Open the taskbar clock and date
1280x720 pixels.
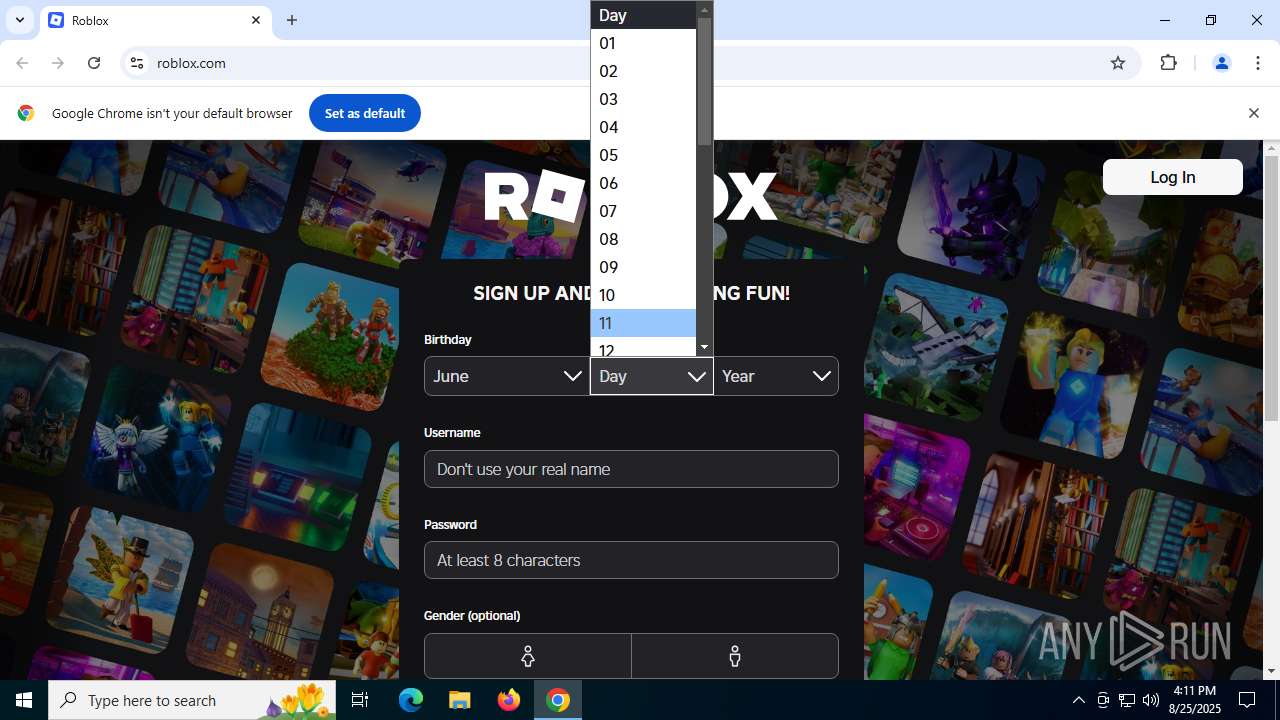pos(1194,700)
